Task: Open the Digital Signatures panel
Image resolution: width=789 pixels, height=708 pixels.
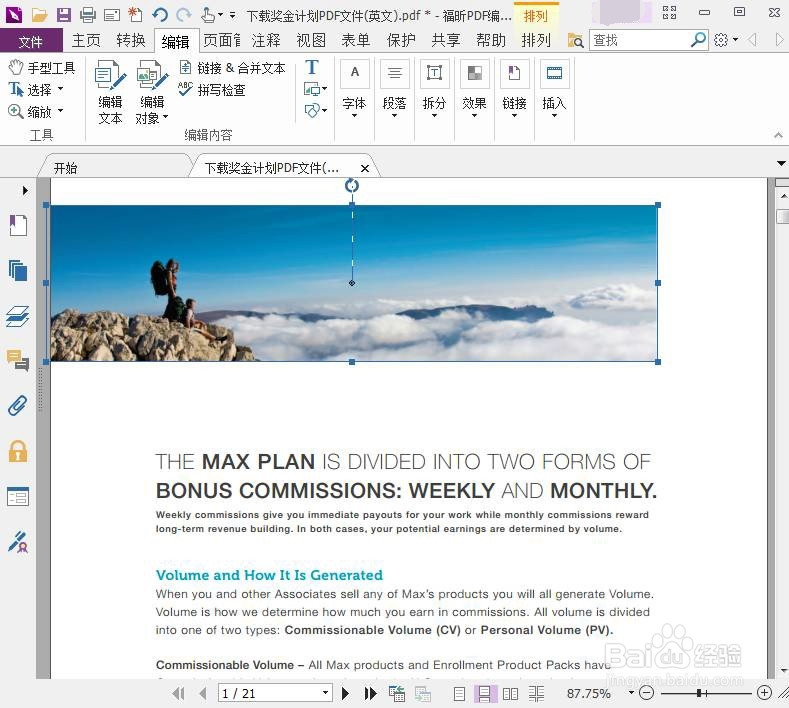Action: point(18,542)
